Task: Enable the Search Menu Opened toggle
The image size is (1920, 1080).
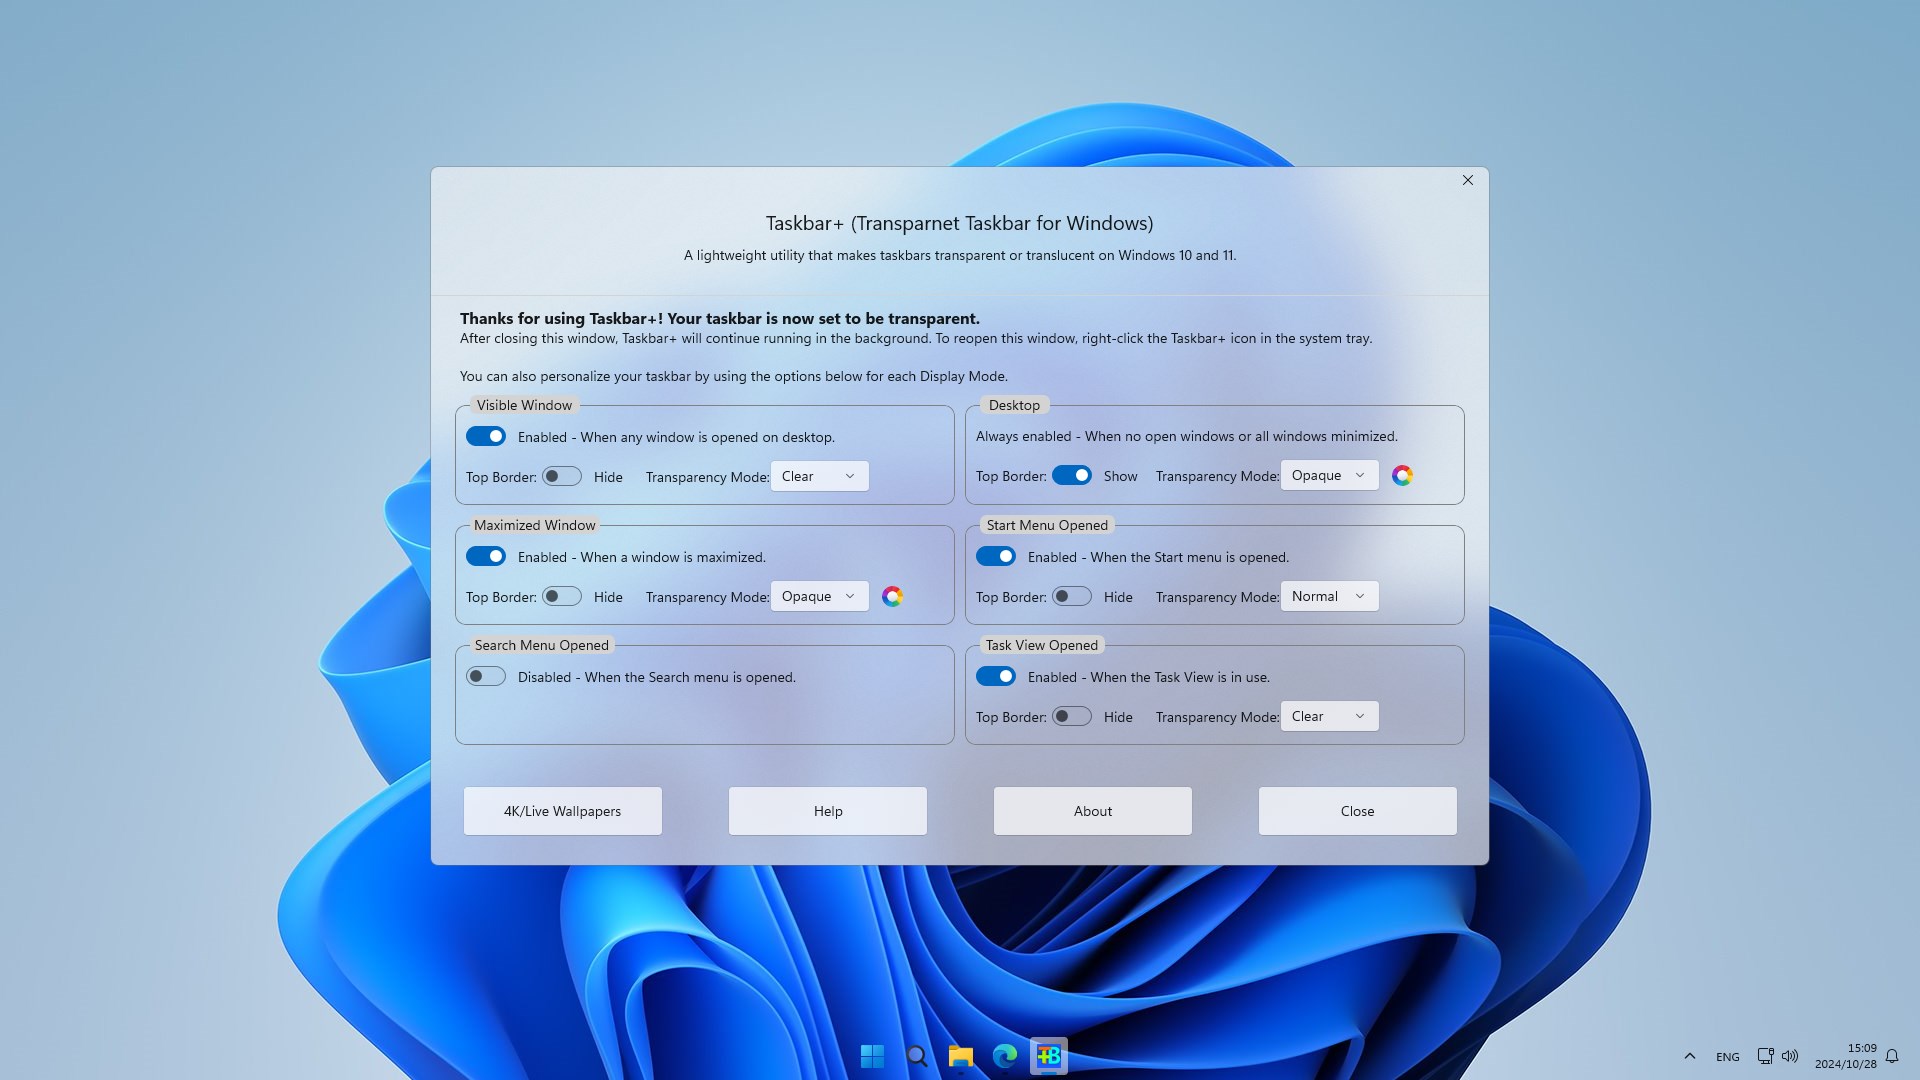Action: pyautogui.click(x=486, y=676)
